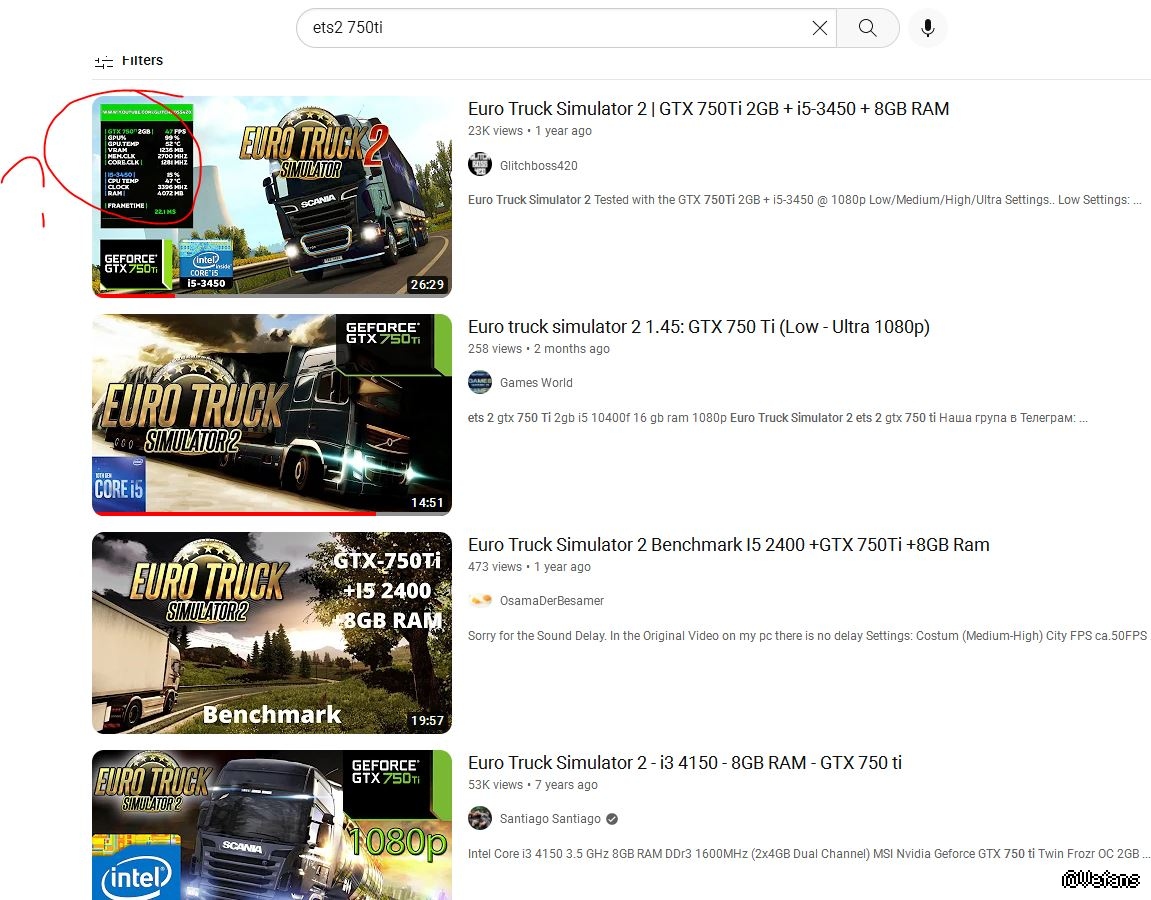Screen dimensions: 1151x900
Task: Visit the Santiago Santiago channel name
Action: tap(551, 819)
